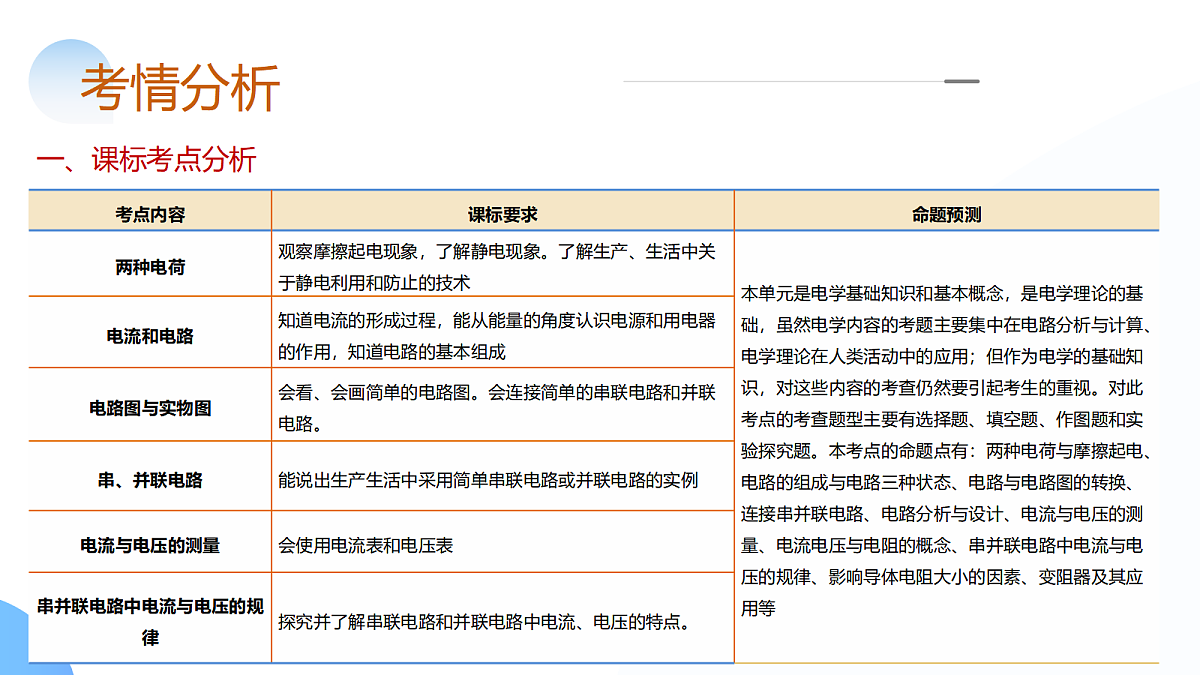The width and height of the screenshot is (1200, 675).
Task: Click the 电流和电路 row label
Action: click(150, 336)
